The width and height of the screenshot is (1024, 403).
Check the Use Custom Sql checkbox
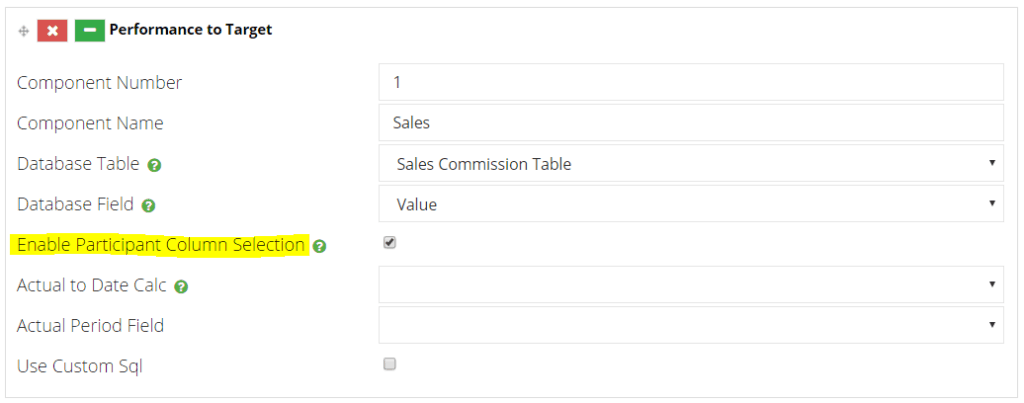click(x=390, y=364)
